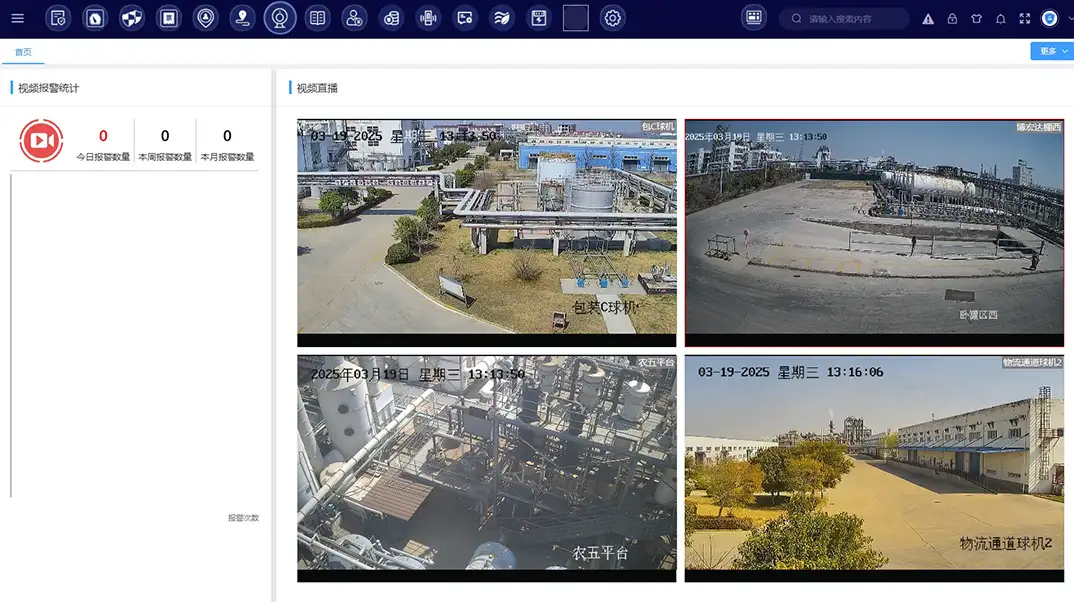Click the search magnifier icon
The width and height of the screenshot is (1074, 602).
[x=797, y=18]
